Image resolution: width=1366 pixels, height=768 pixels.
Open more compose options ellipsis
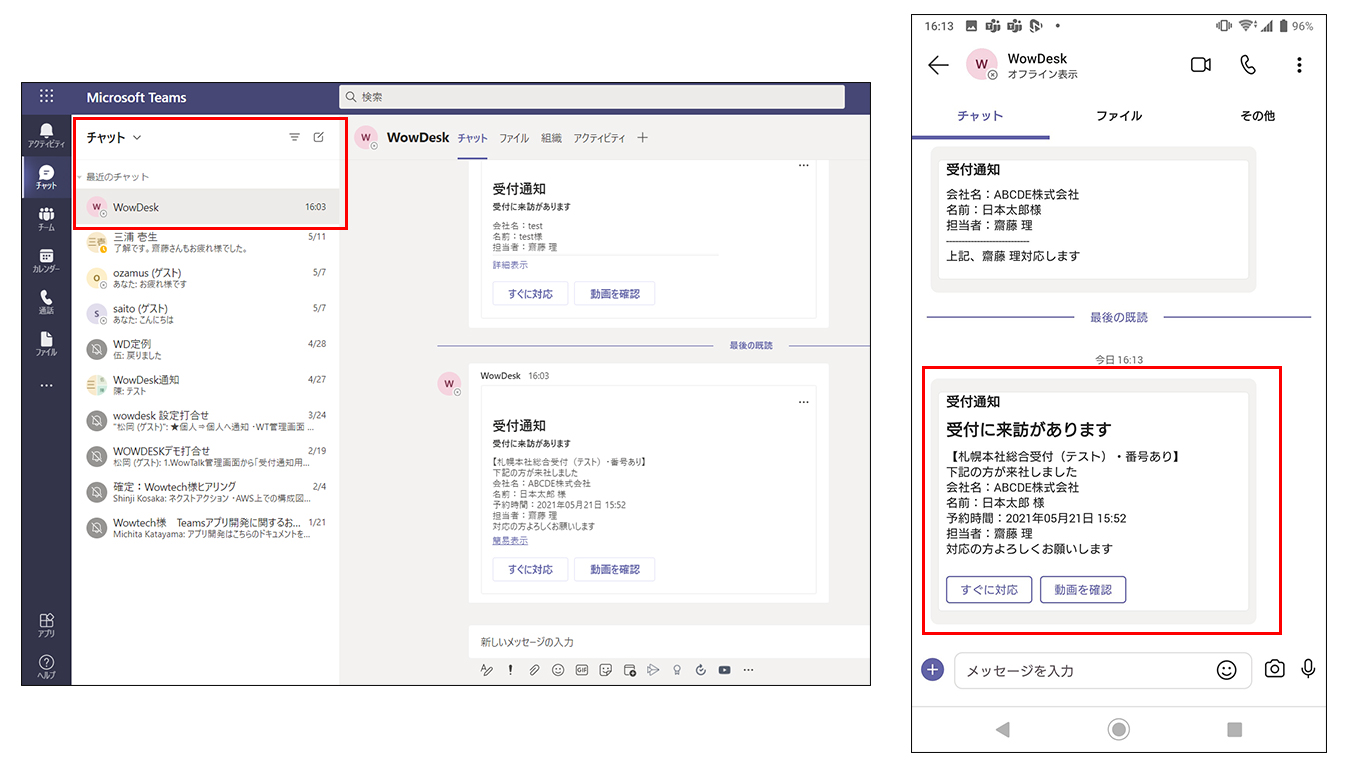pyautogui.click(x=748, y=670)
